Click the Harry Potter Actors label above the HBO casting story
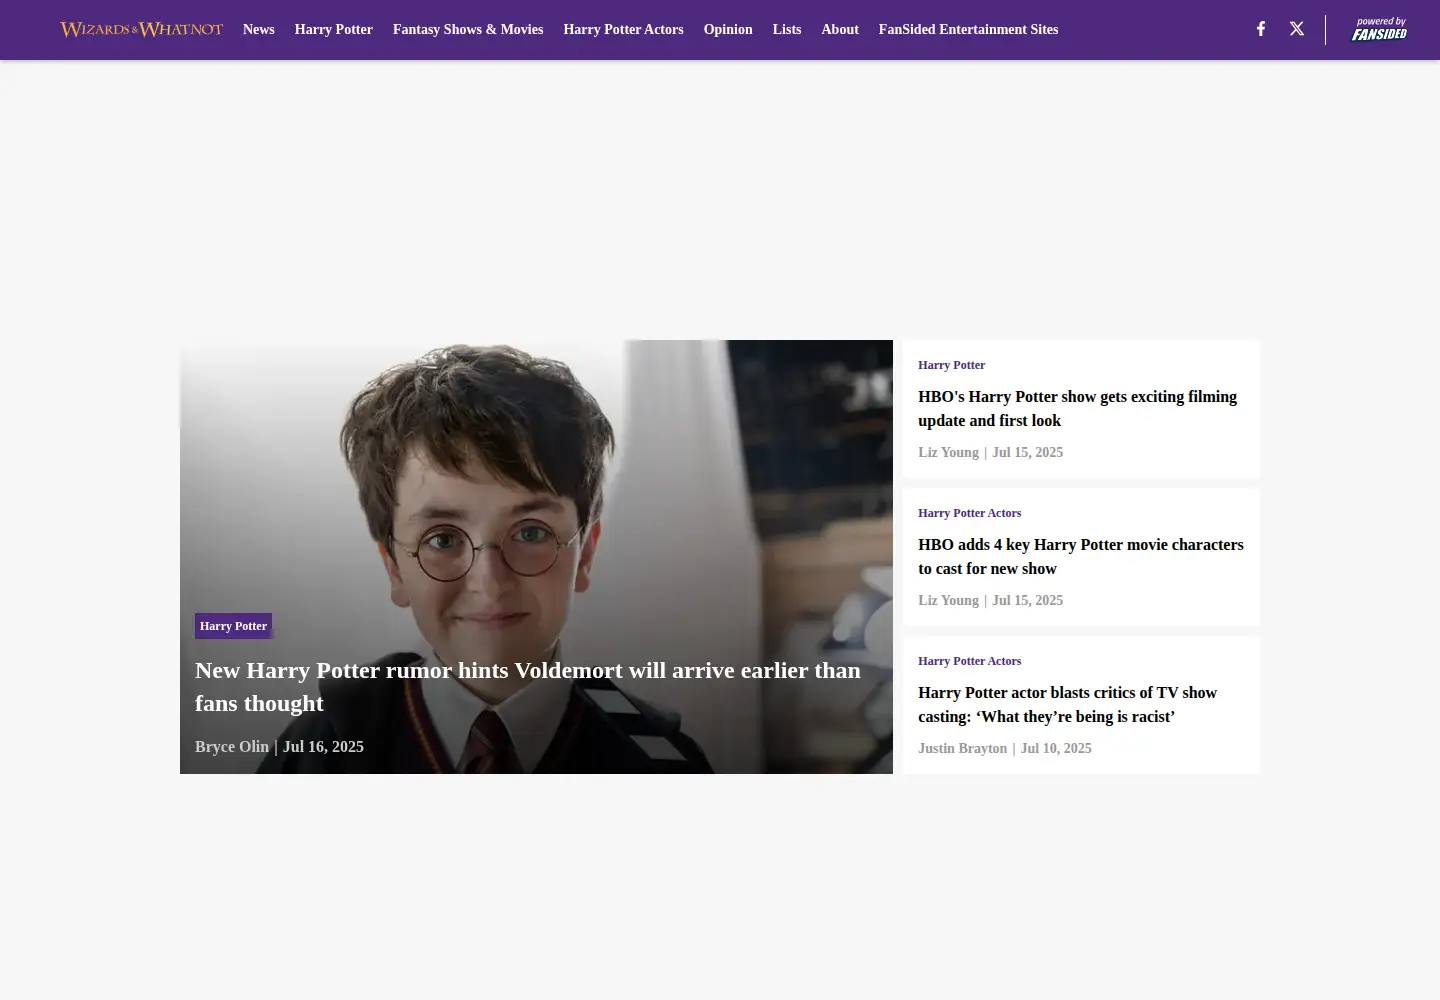Image resolution: width=1440 pixels, height=1000 pixels. [x=969, y=513]
